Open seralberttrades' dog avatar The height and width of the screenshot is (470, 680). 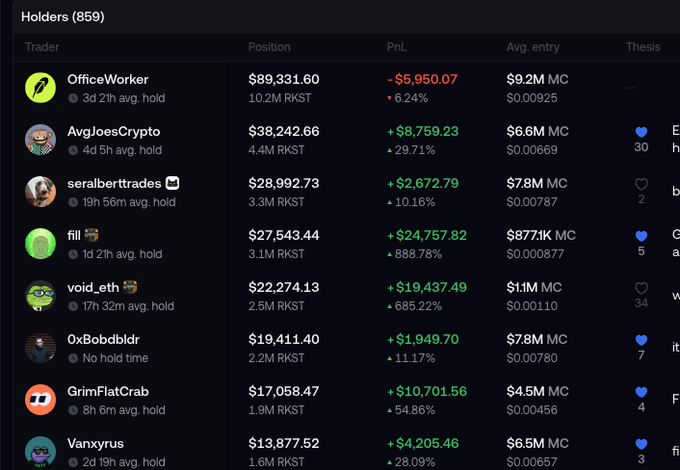(40, 192)
